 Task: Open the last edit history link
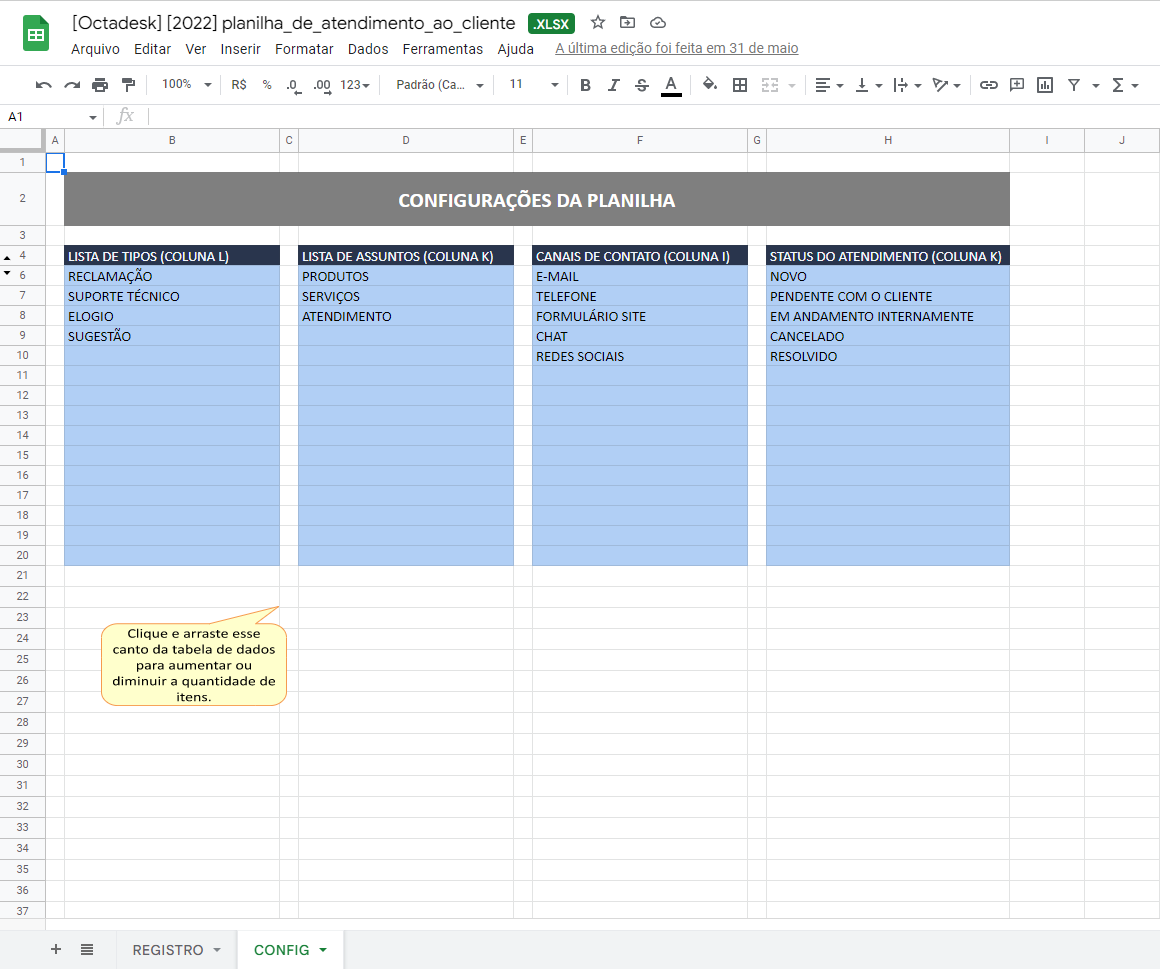pyautogui.click(x=677, y=48)
